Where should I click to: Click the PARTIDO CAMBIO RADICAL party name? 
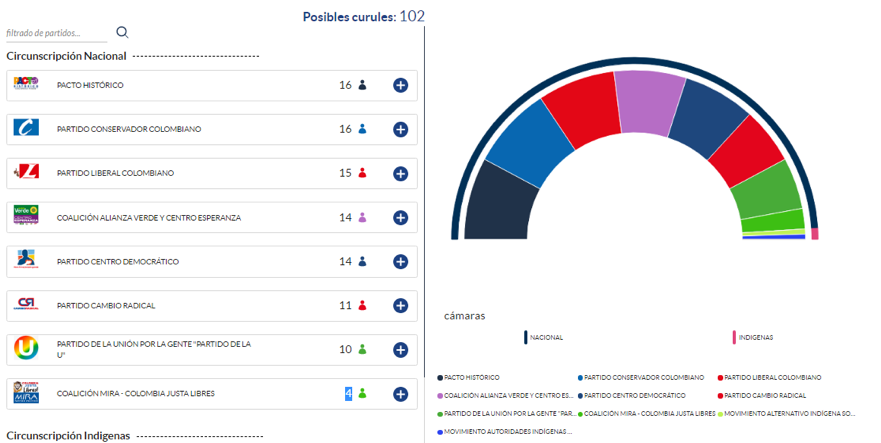[x=106, y=305]
